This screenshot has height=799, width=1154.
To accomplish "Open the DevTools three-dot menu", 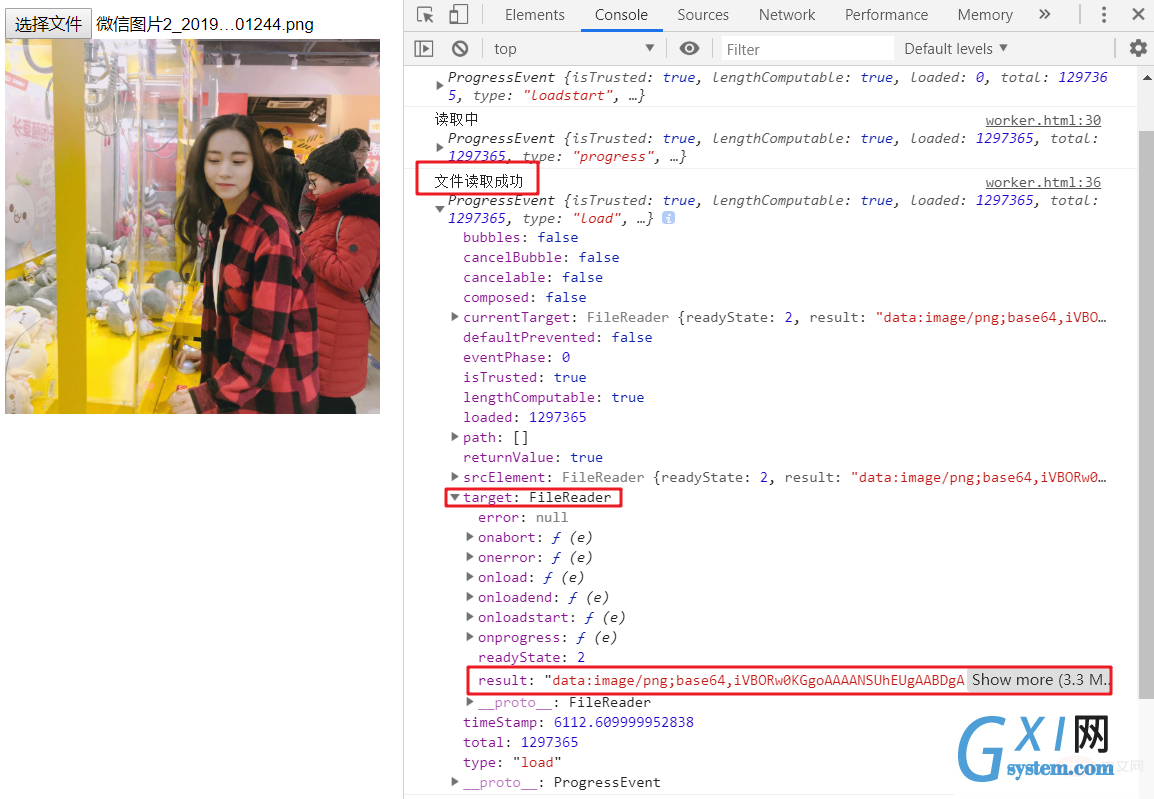I will [1103, 15].
